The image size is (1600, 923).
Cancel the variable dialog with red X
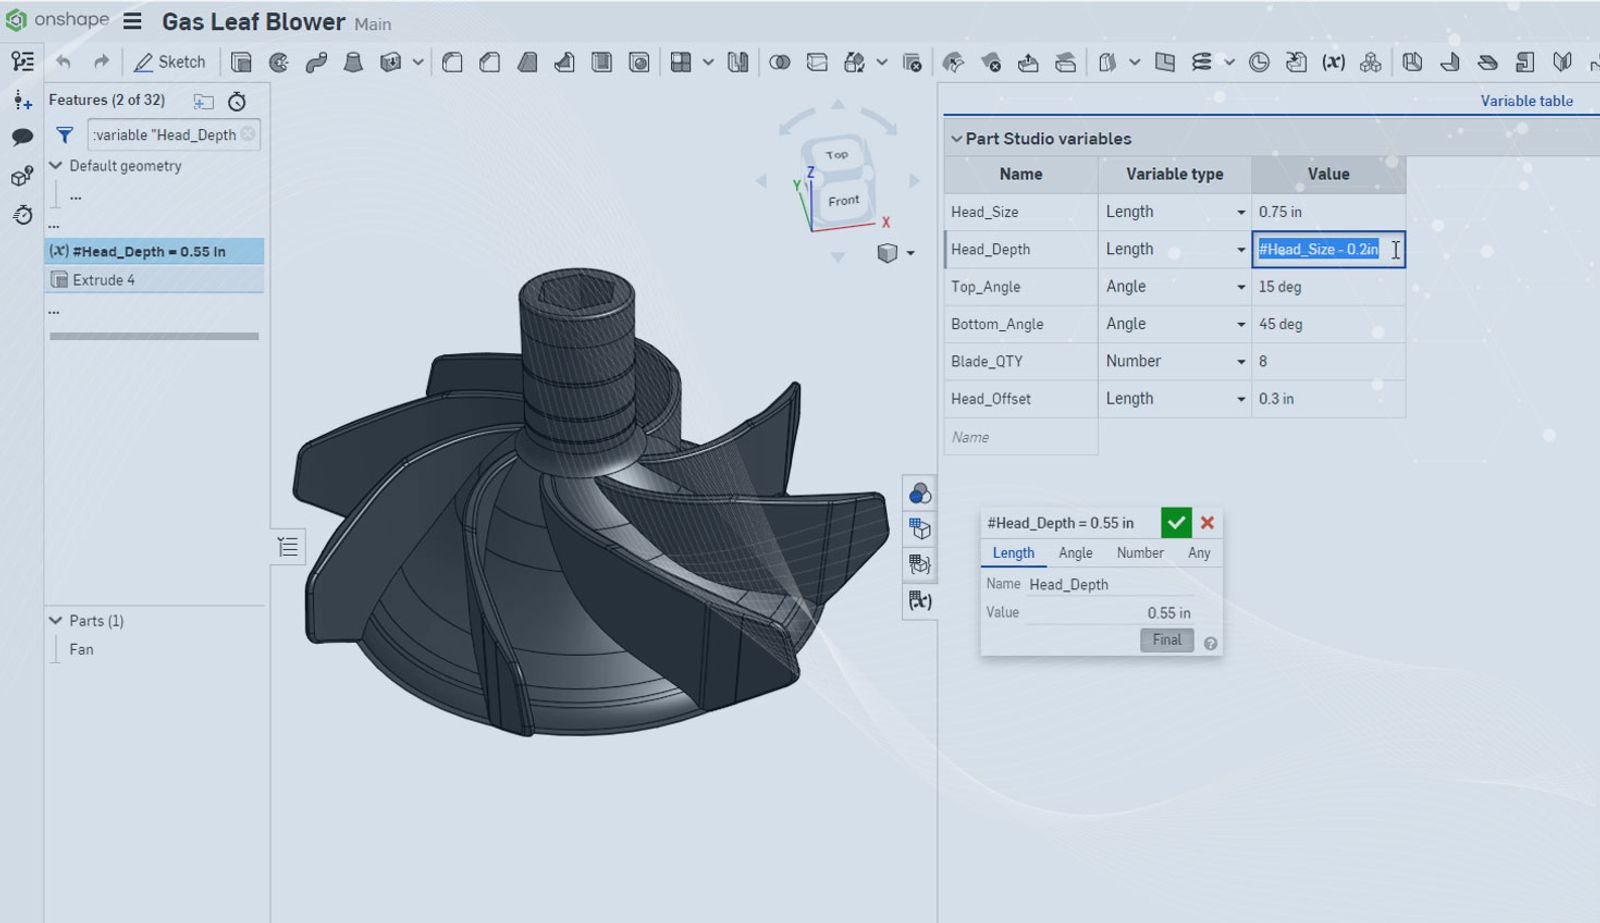1207,522
